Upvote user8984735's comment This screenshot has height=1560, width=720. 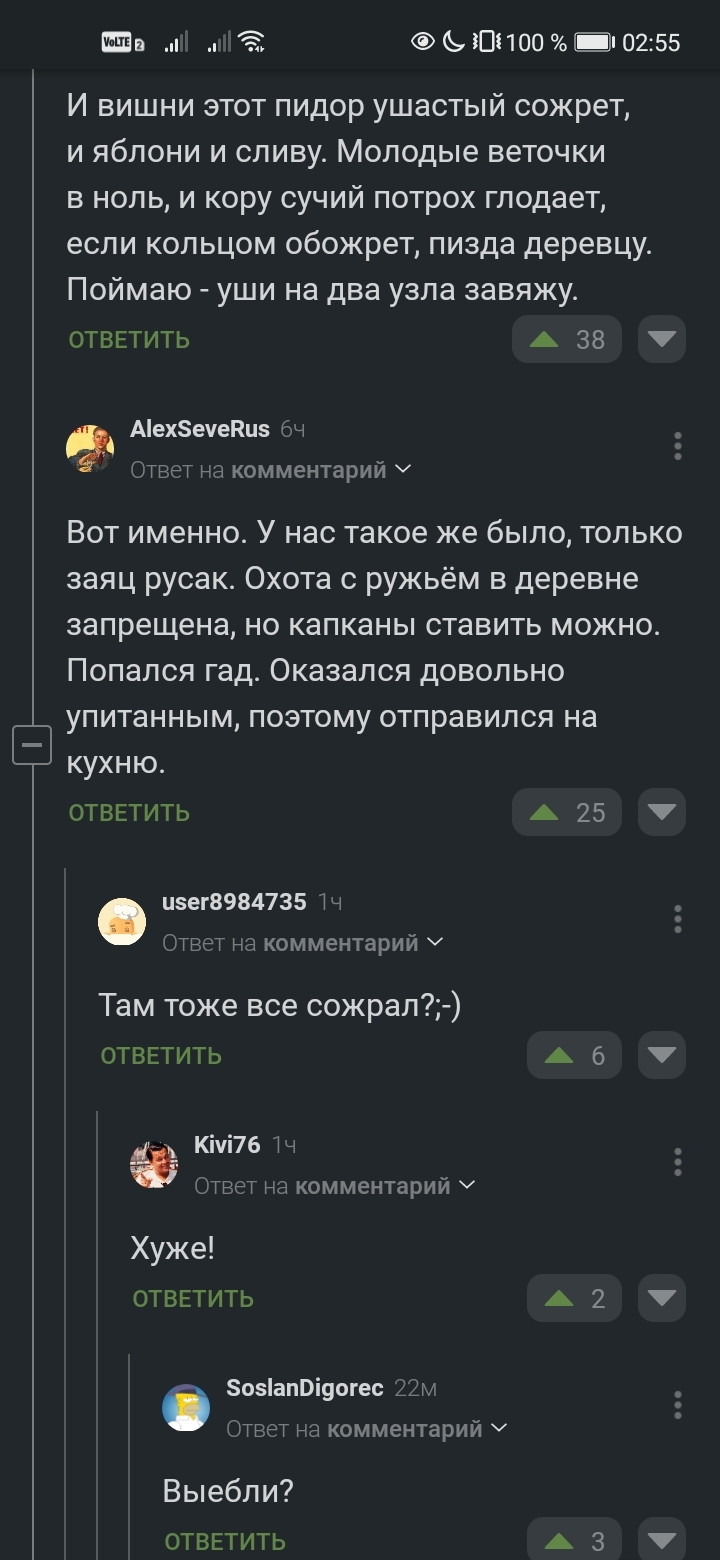[x=574, y=1055]
